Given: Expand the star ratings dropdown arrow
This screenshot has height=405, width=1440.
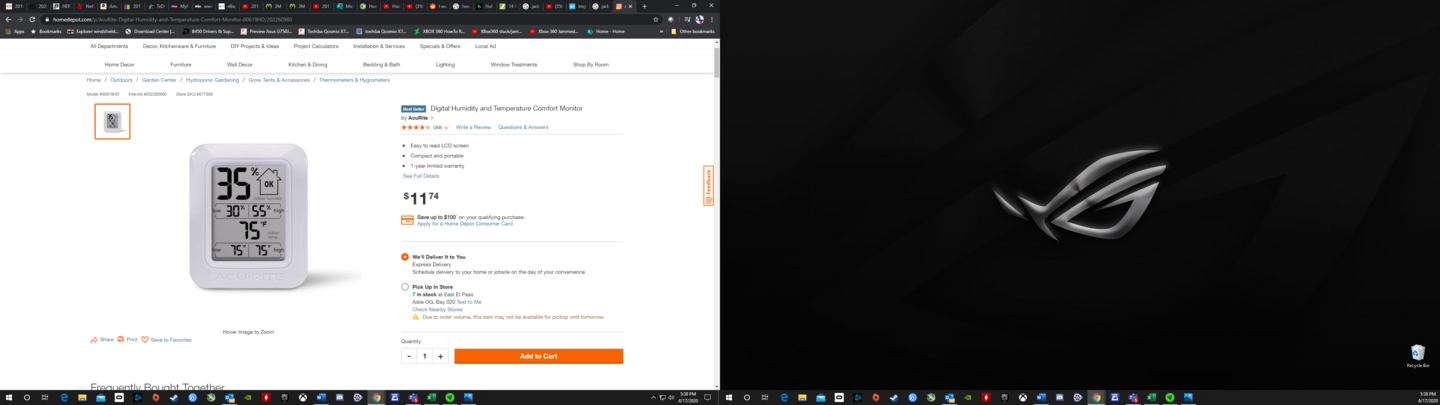Looking at the screenshot, I should pos(446,128).
